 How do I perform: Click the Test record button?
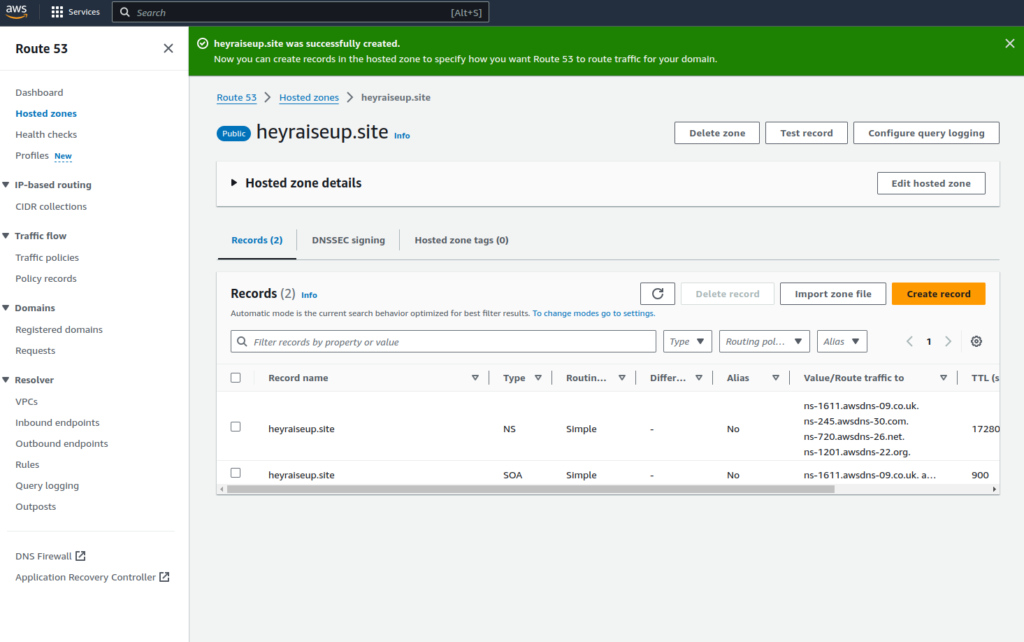tap(807, 133)
